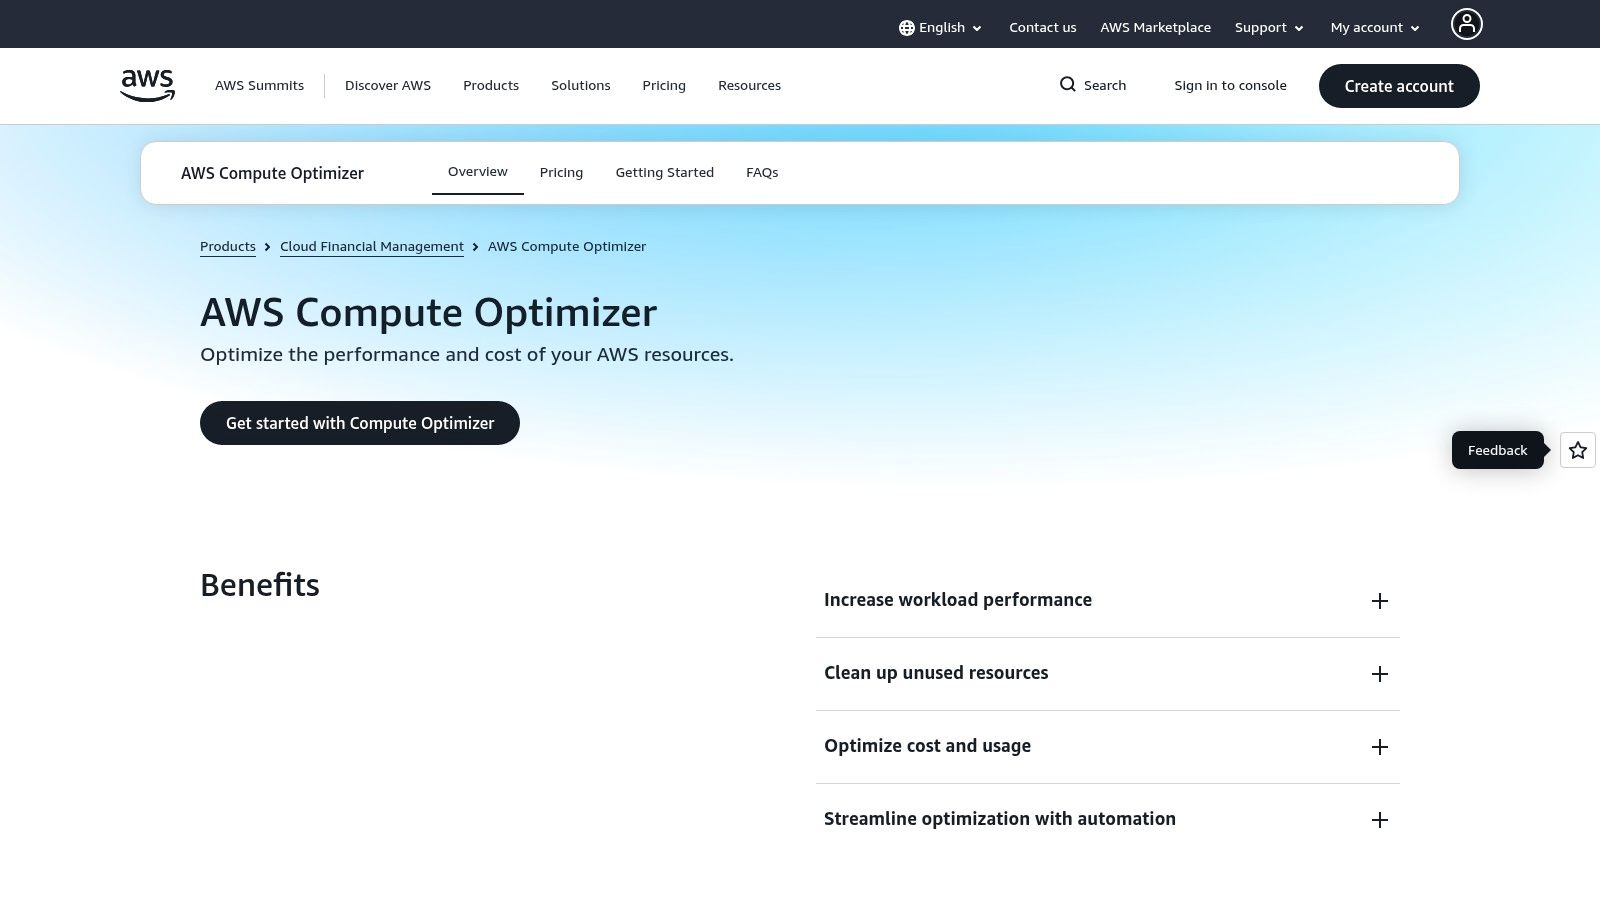This screenshot has height=900, width=1600.
Task: Click Sign in to console
Action: pos(1230,86)
